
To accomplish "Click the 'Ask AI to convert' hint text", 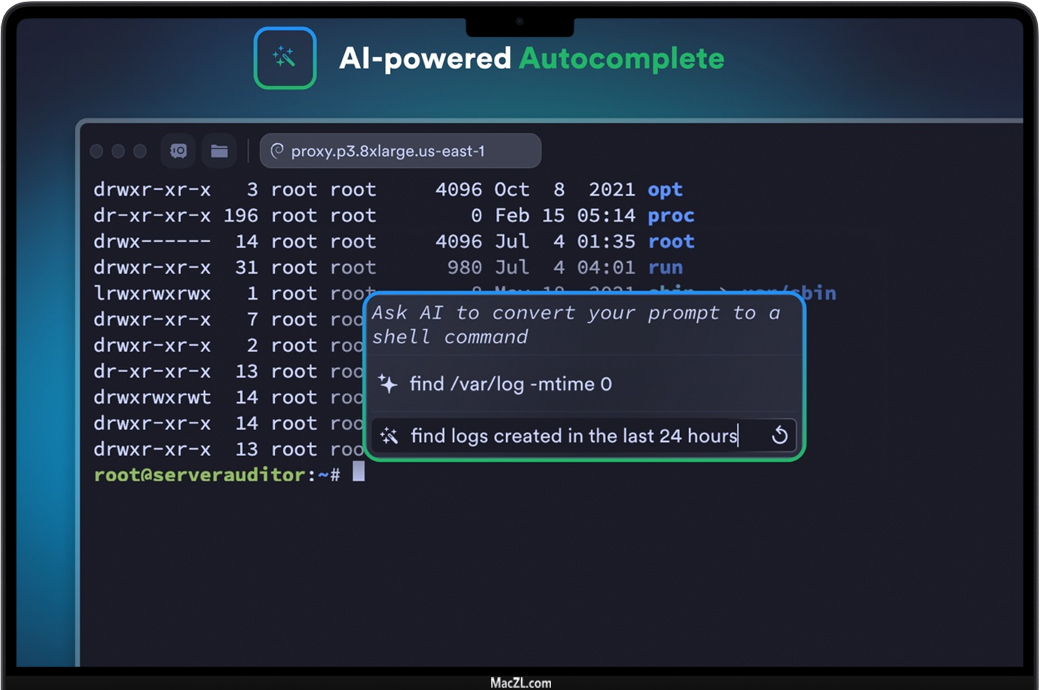I will 575,325.
